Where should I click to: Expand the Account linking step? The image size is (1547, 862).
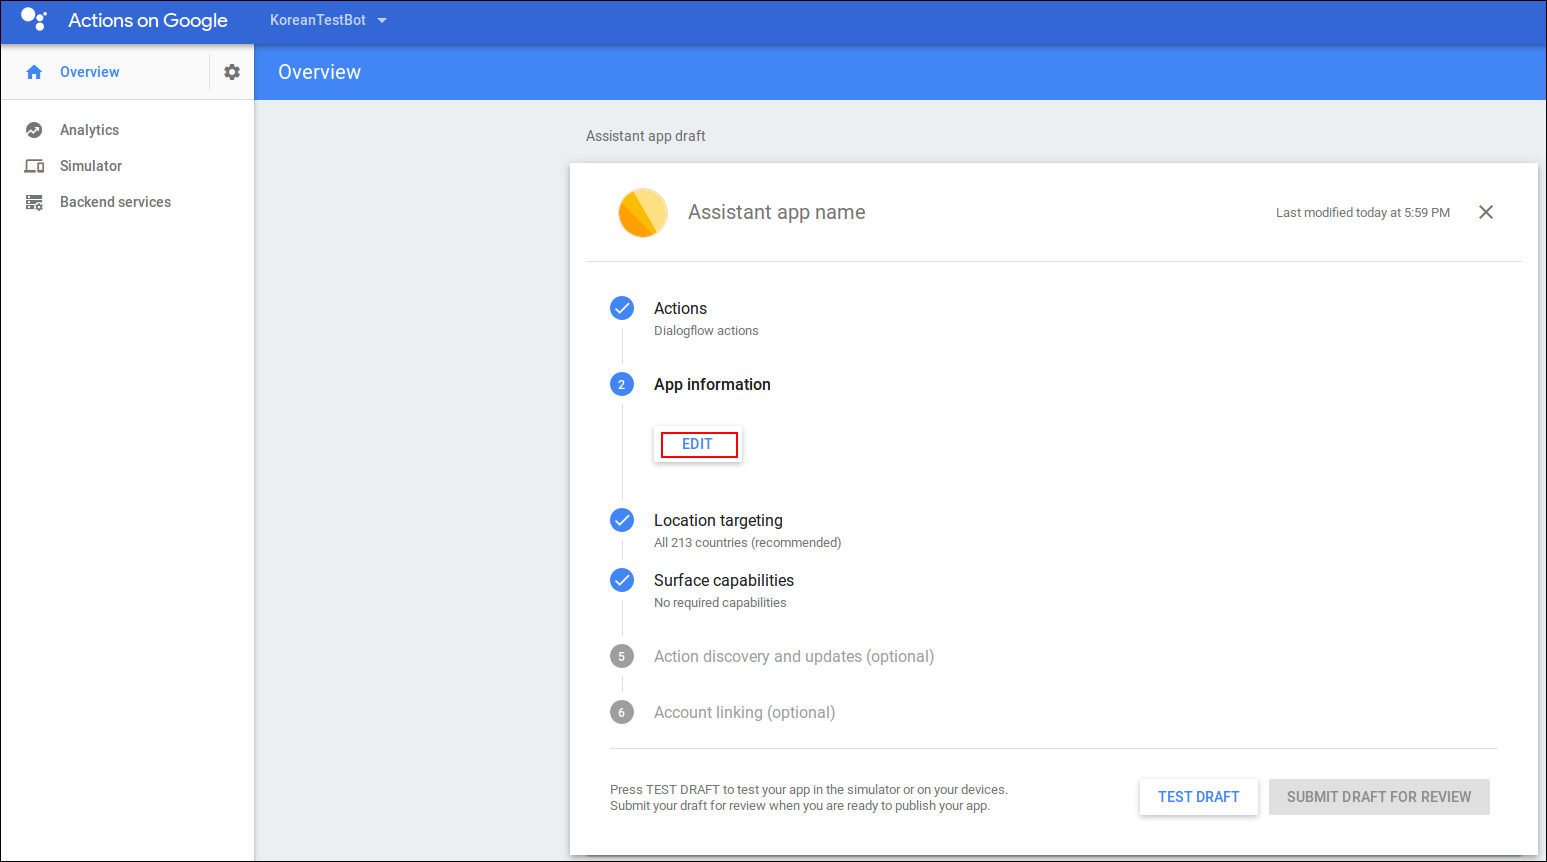744,713
